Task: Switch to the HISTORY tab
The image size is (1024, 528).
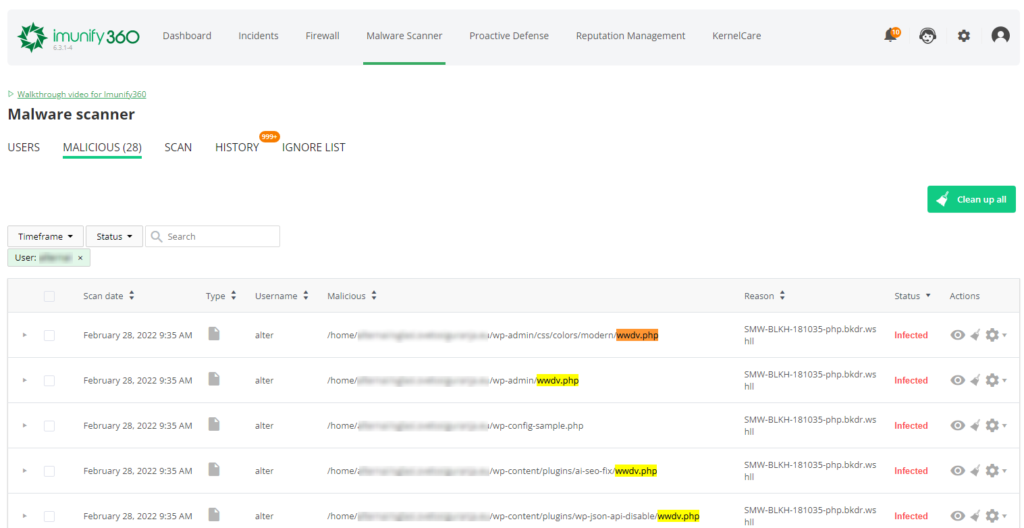Action: [237, 148]
